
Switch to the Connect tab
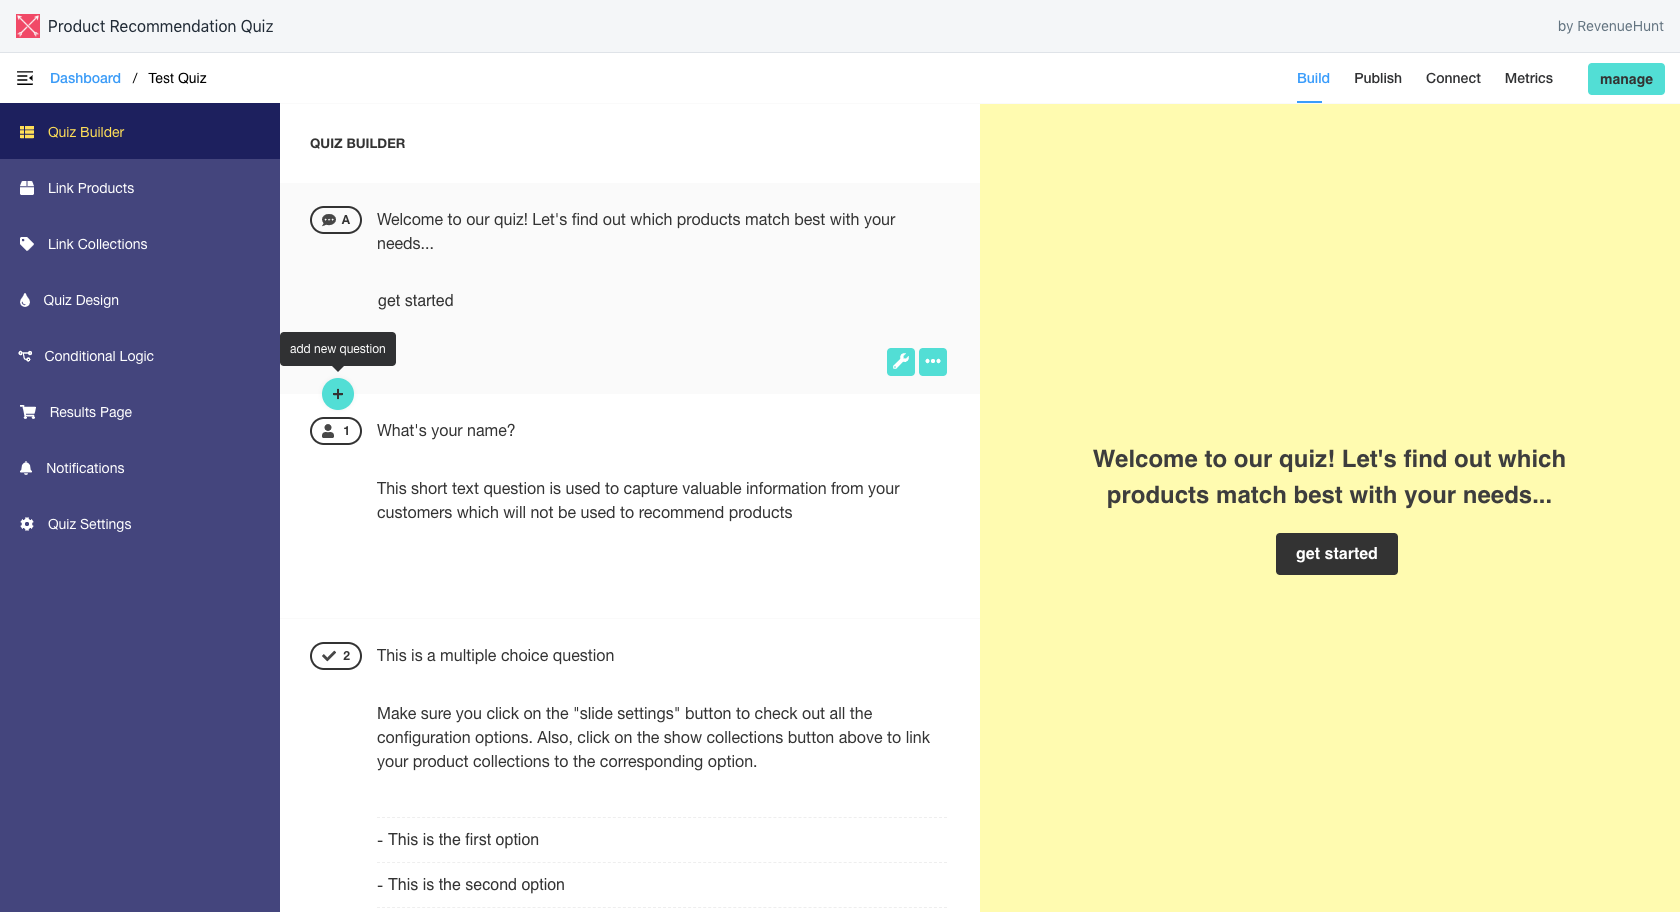pos(1453,78)
